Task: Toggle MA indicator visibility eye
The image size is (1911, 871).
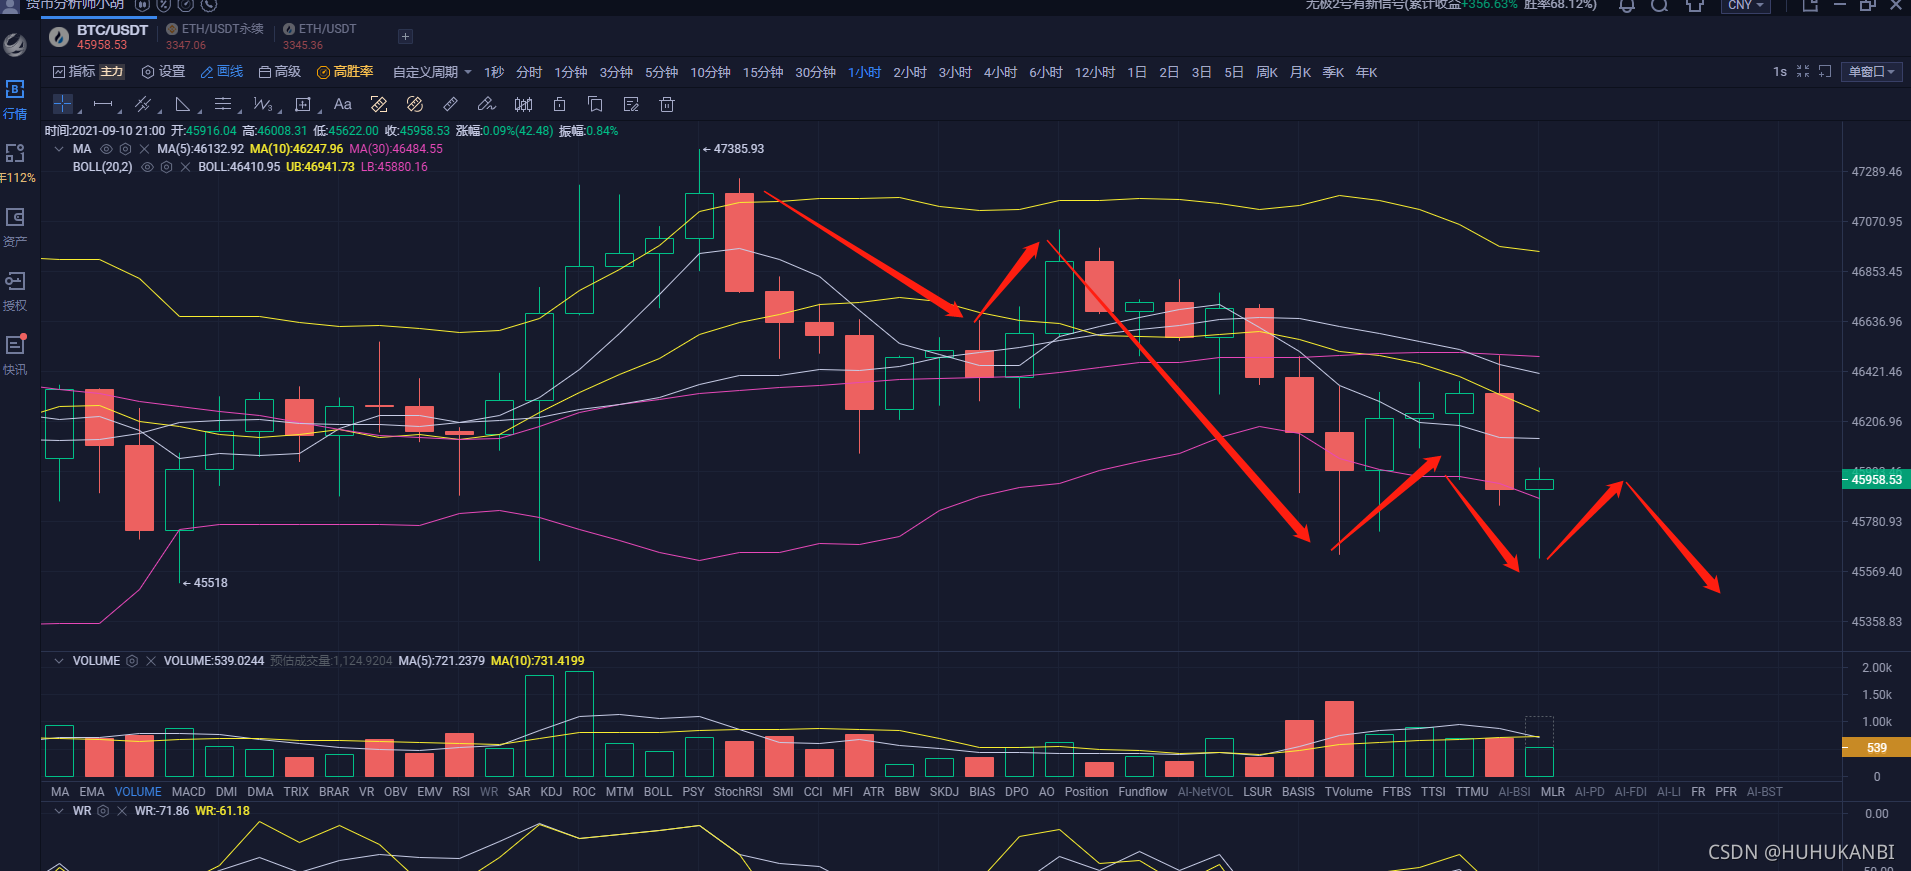Action: pyautogui.click(x=106, y=149)
